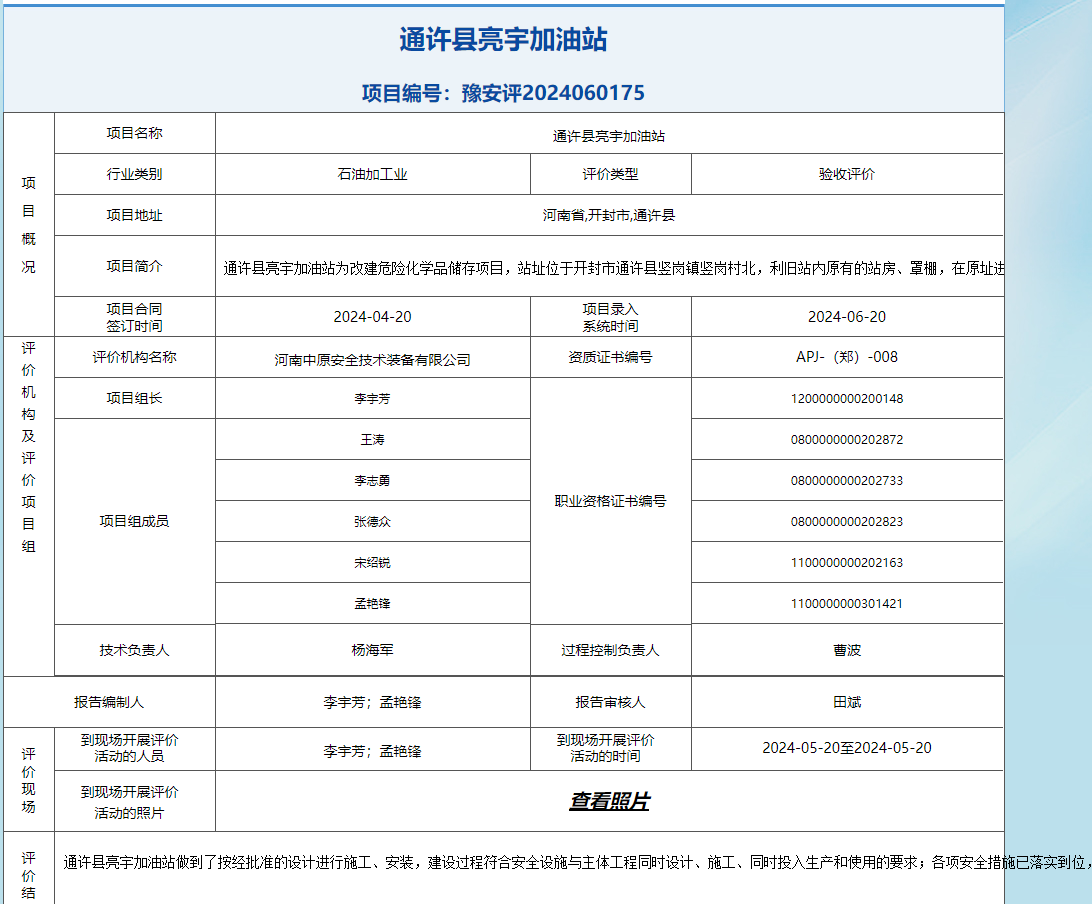Screen dimensions: 1092x904
Task: Click the page heading 通许县亮宇加油站
Action: 504,40
